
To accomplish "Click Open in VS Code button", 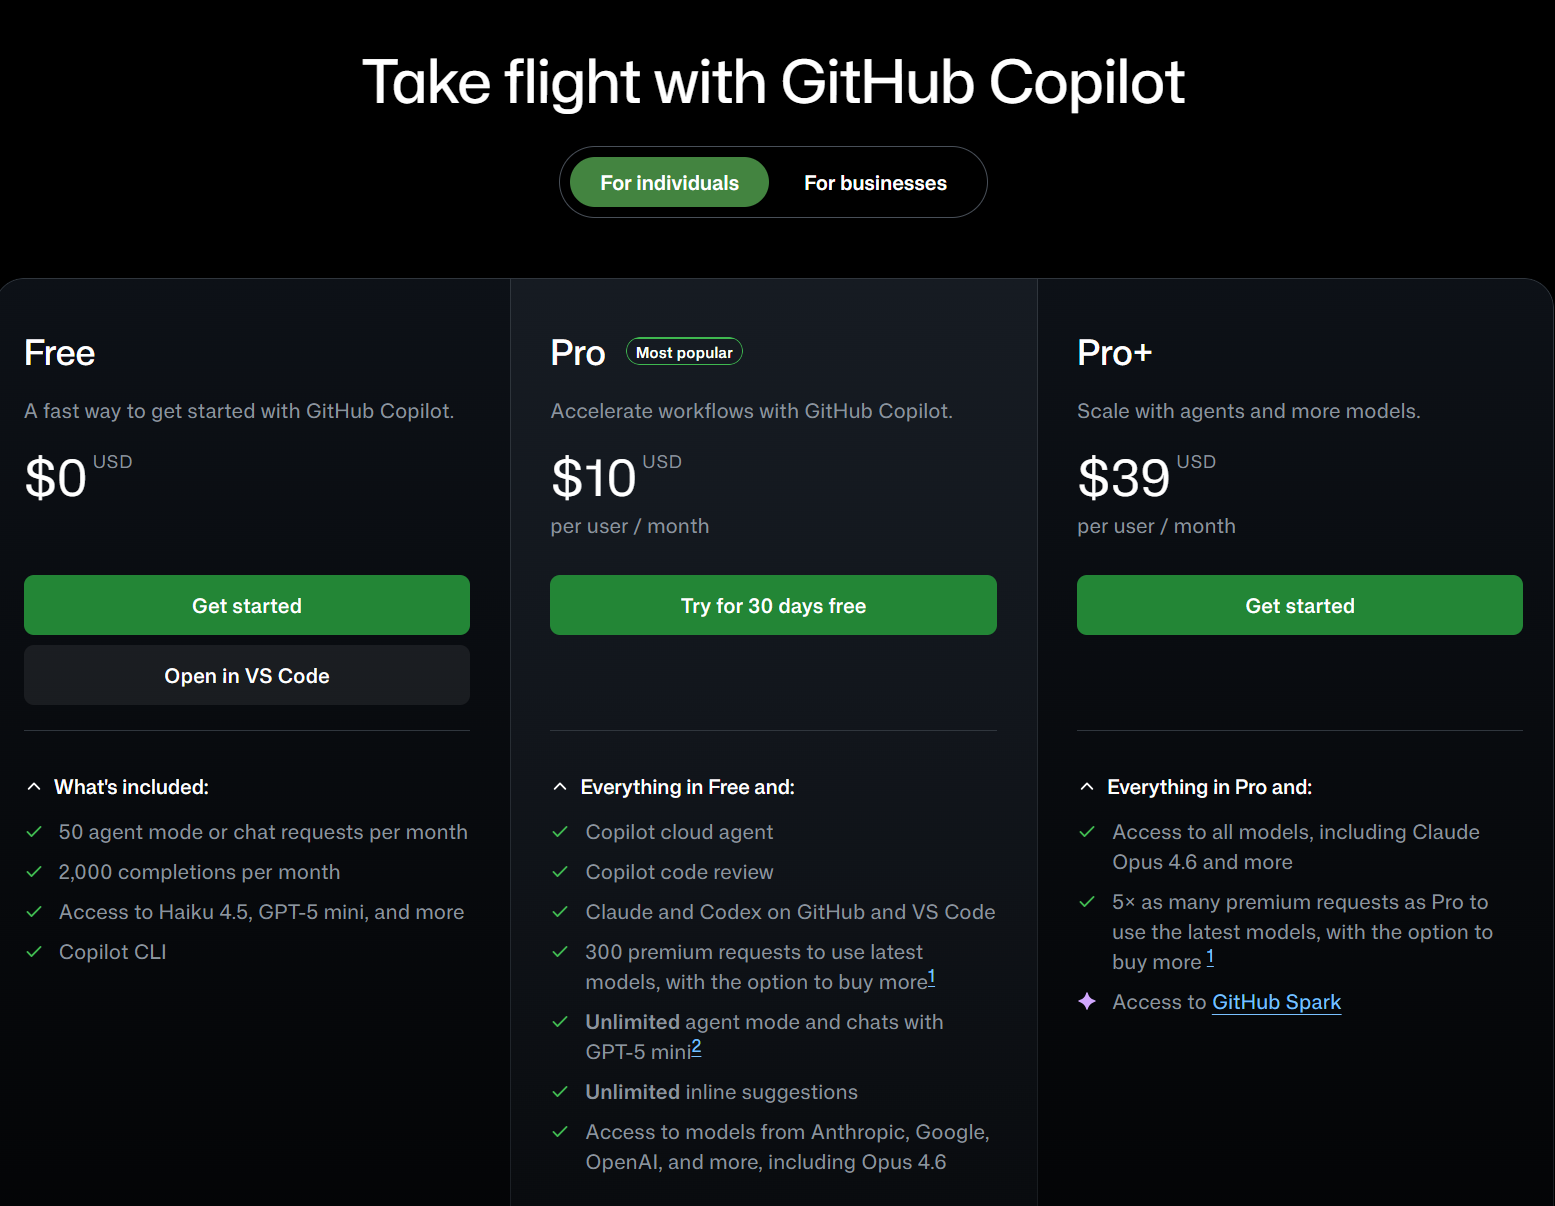I will [247, 675].
